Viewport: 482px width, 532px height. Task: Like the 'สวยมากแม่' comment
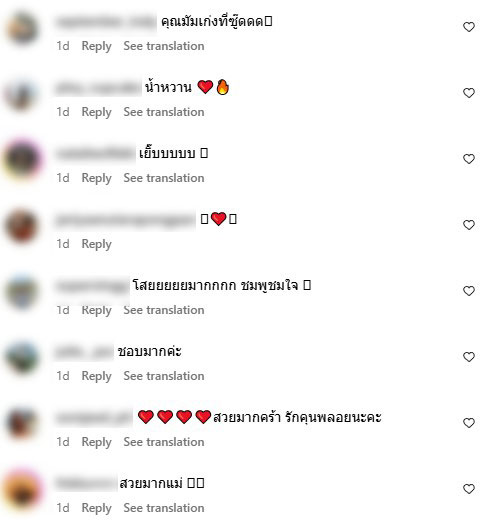pos(468,489)
